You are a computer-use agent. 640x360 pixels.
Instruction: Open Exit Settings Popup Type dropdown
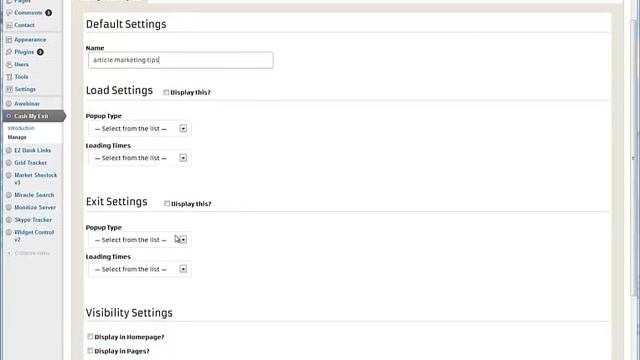140,240
